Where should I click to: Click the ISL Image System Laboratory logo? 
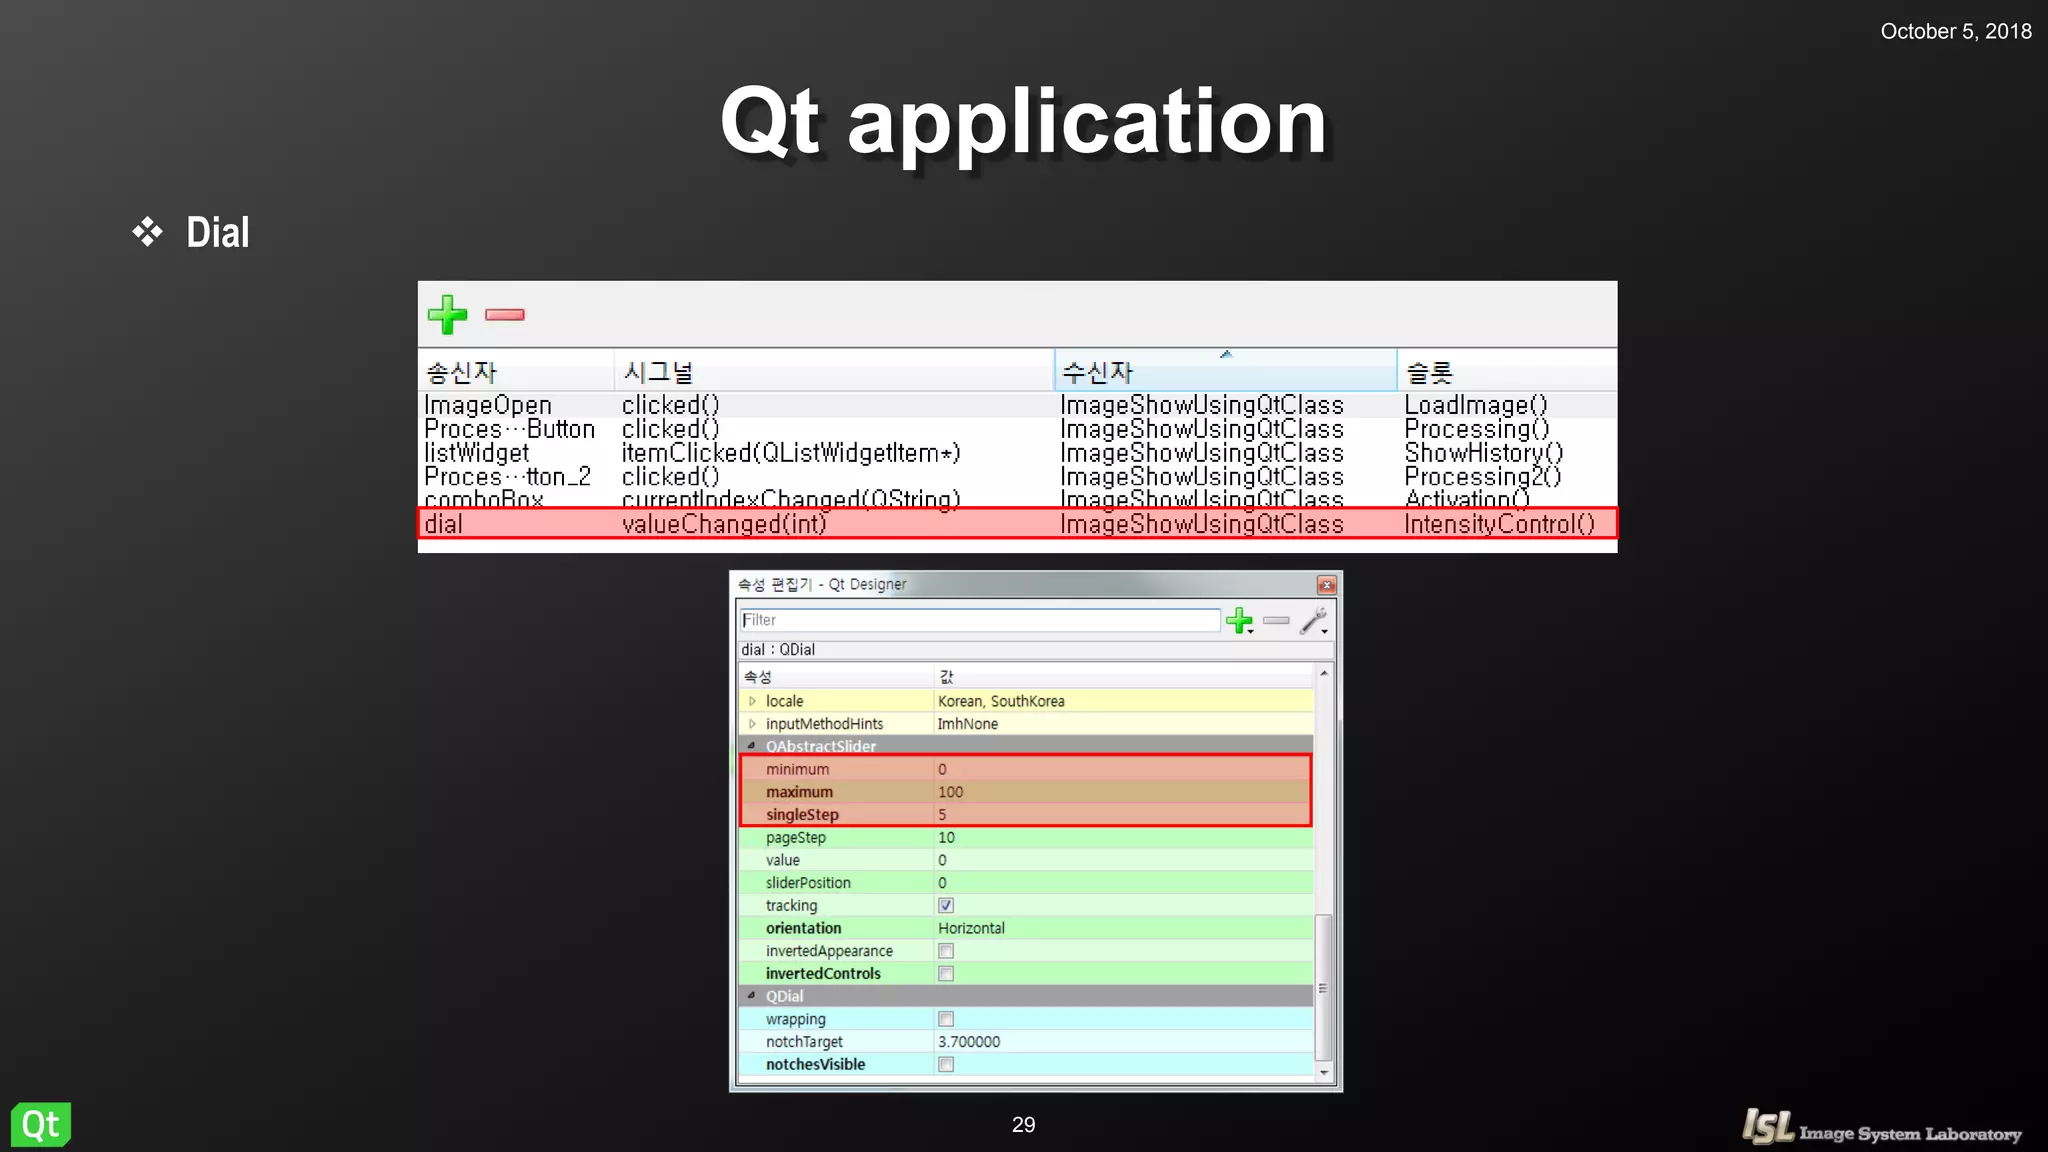pos(1880,1129)
